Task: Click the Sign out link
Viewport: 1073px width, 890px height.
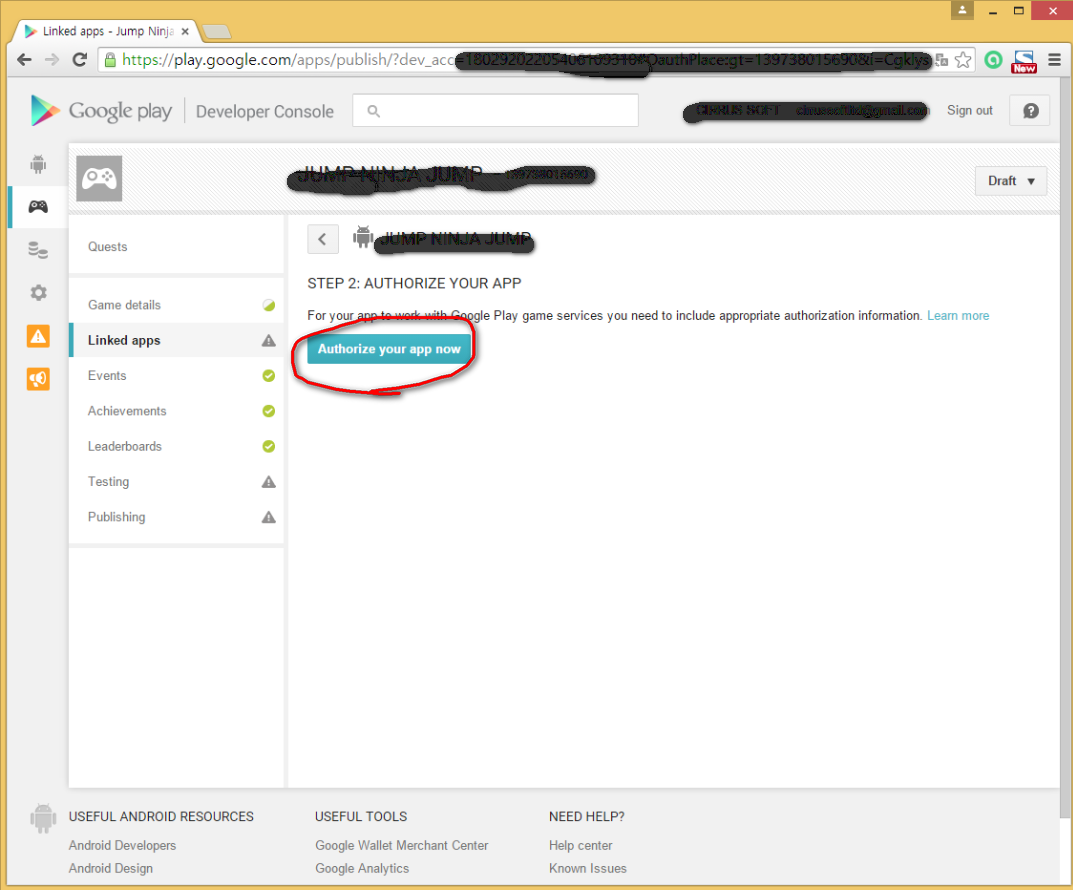Action: (969, 111)
